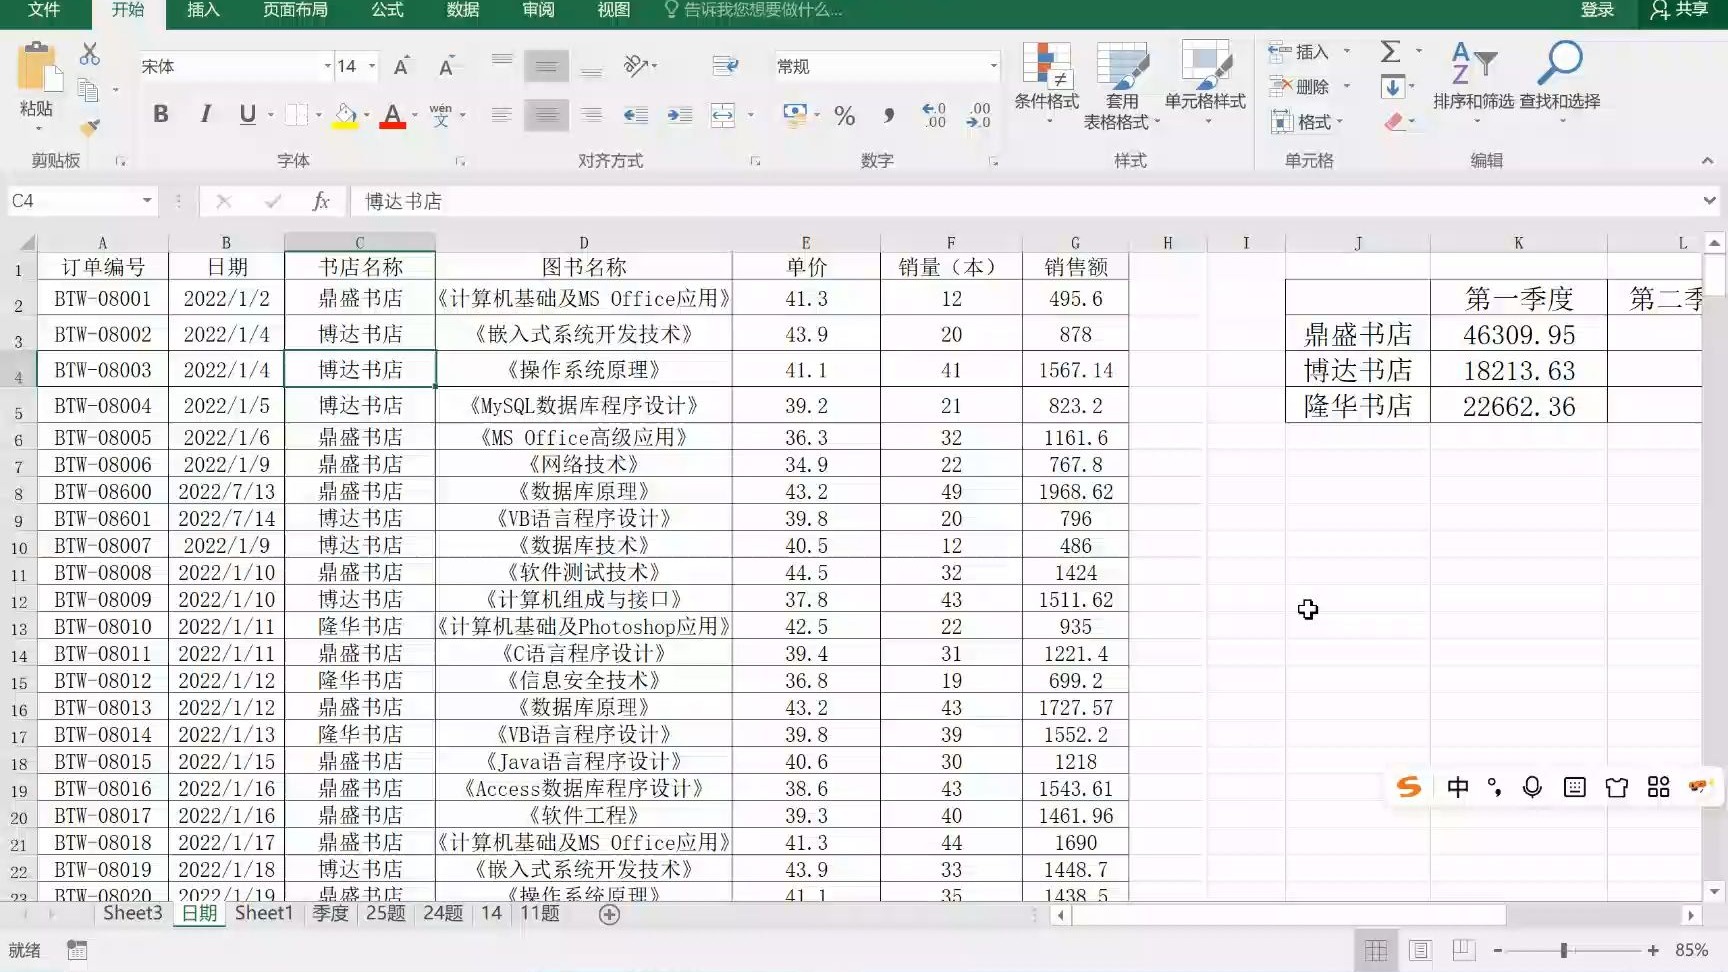1728x972 pixels.
Task: Open 套用表格格式 table styles
Action: 1122,85
